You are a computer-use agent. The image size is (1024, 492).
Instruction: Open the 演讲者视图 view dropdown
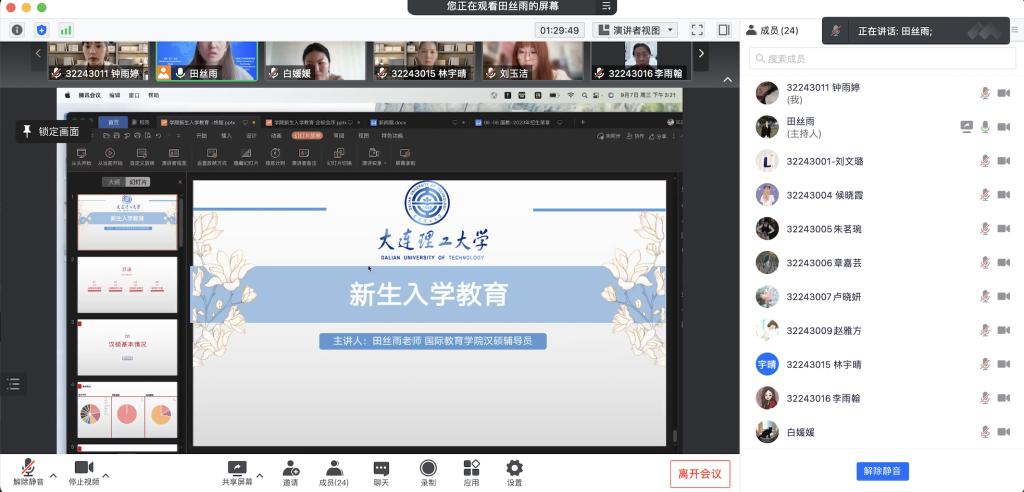pyautogui.click(x=635, y=30)
